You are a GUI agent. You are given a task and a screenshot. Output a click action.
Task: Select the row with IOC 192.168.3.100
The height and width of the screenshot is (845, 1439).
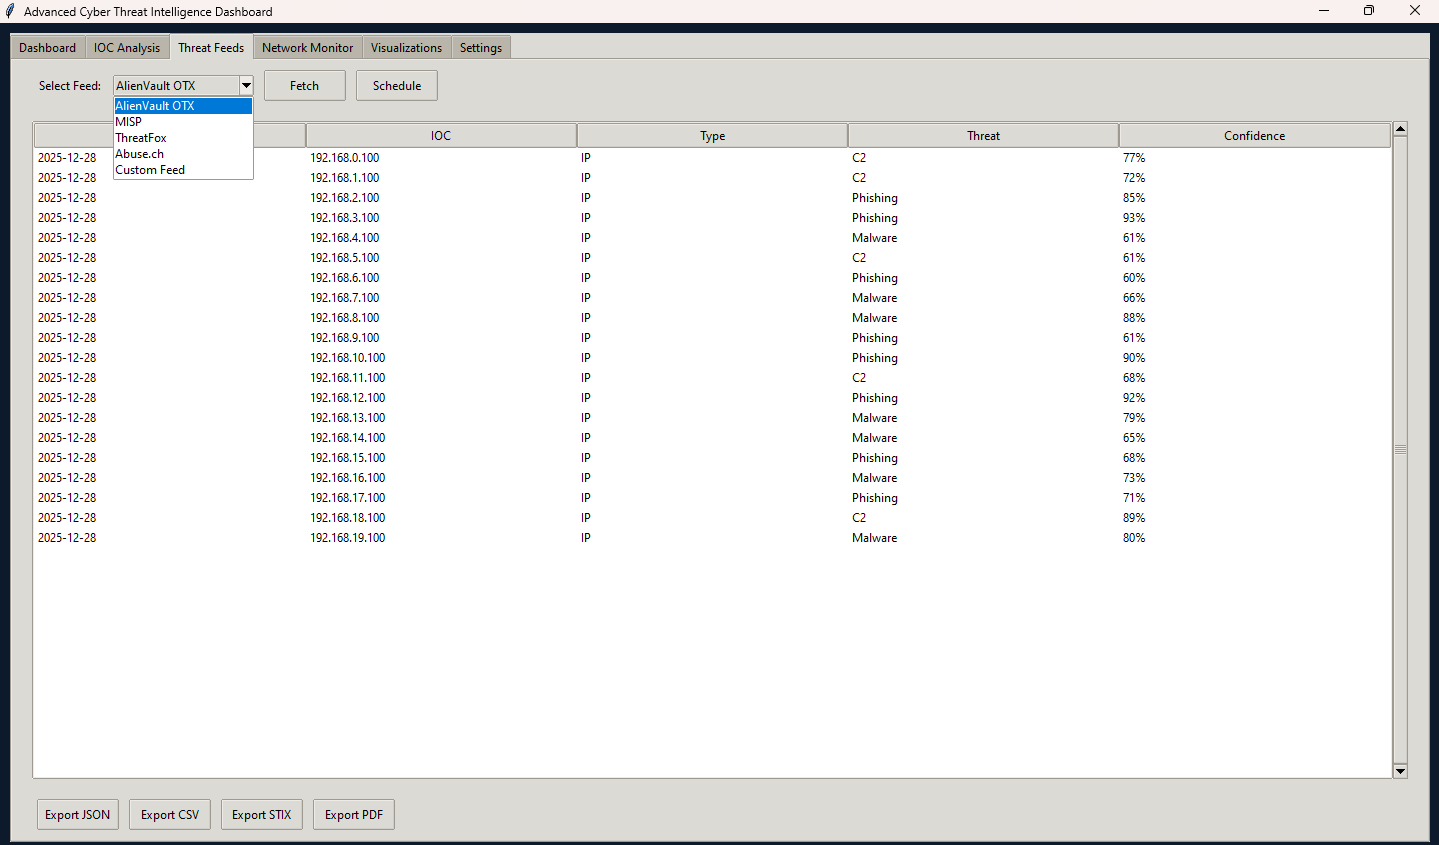coord(345,218)
